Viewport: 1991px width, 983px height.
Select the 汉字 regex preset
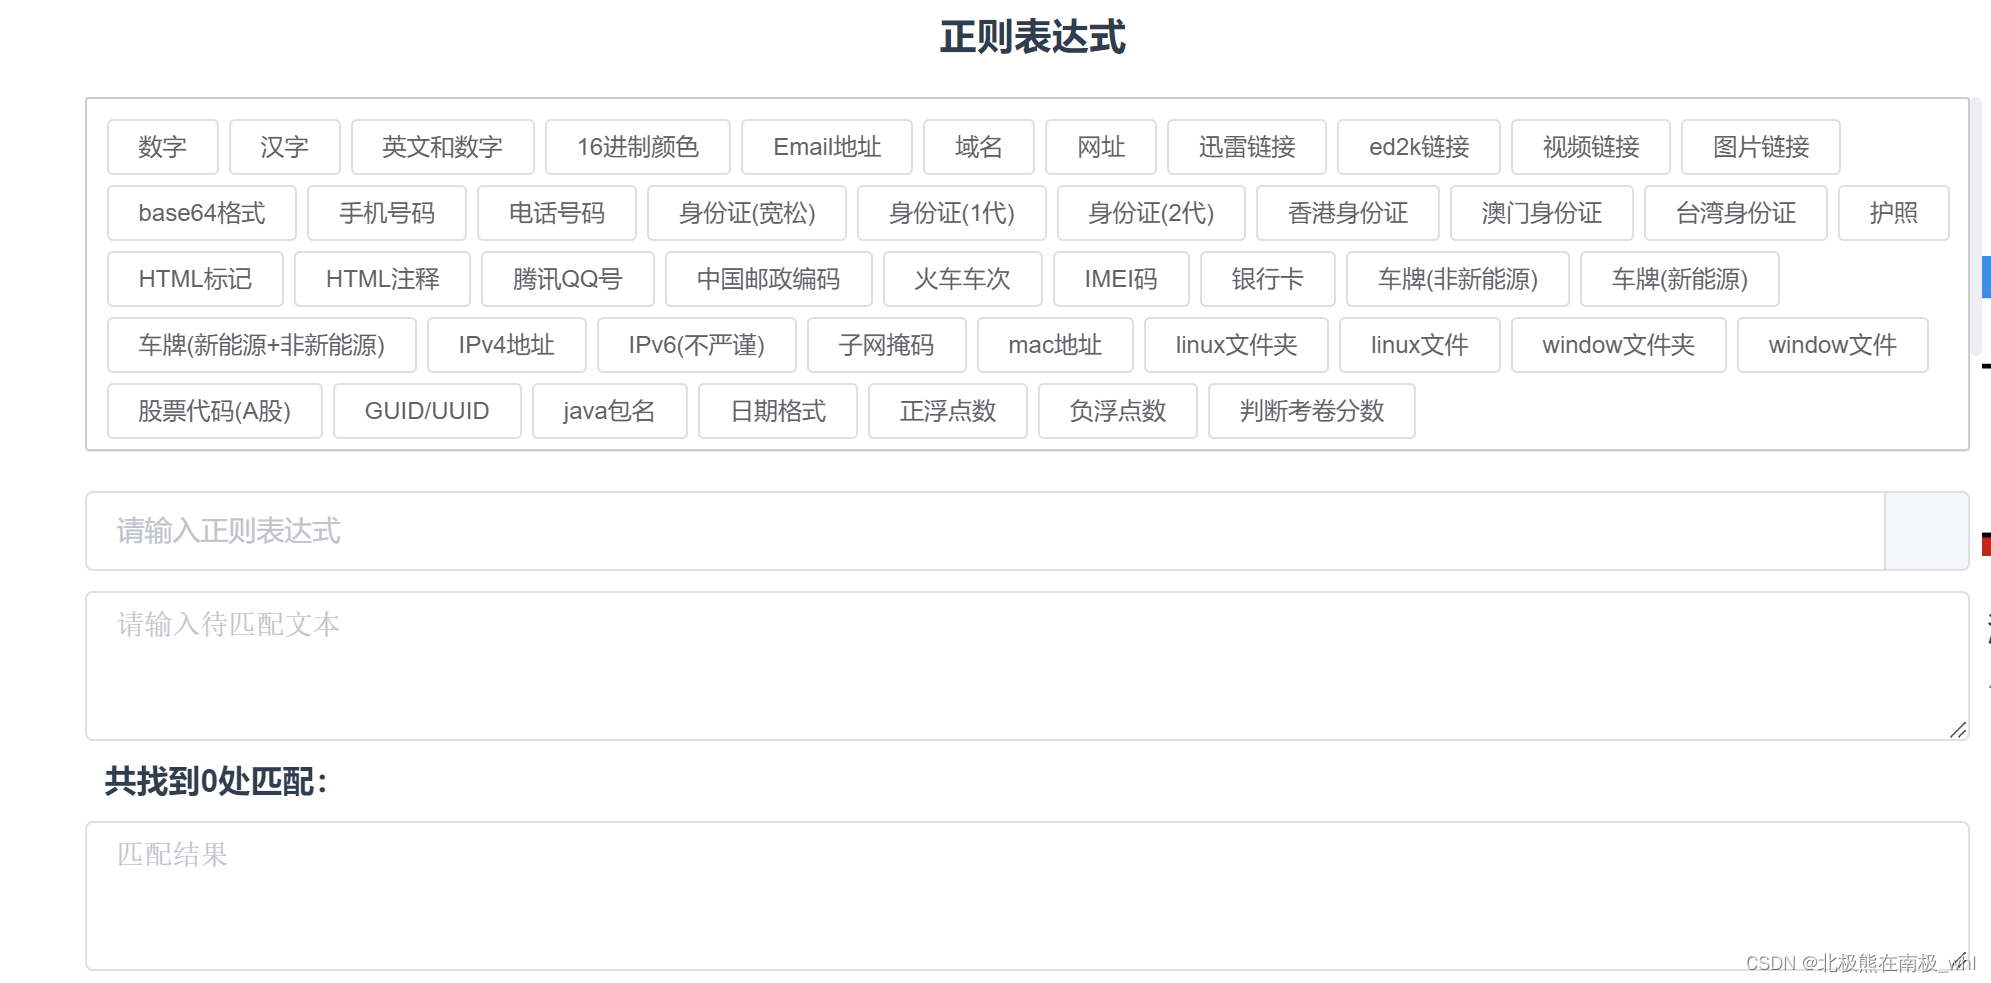tap(285, 146)
